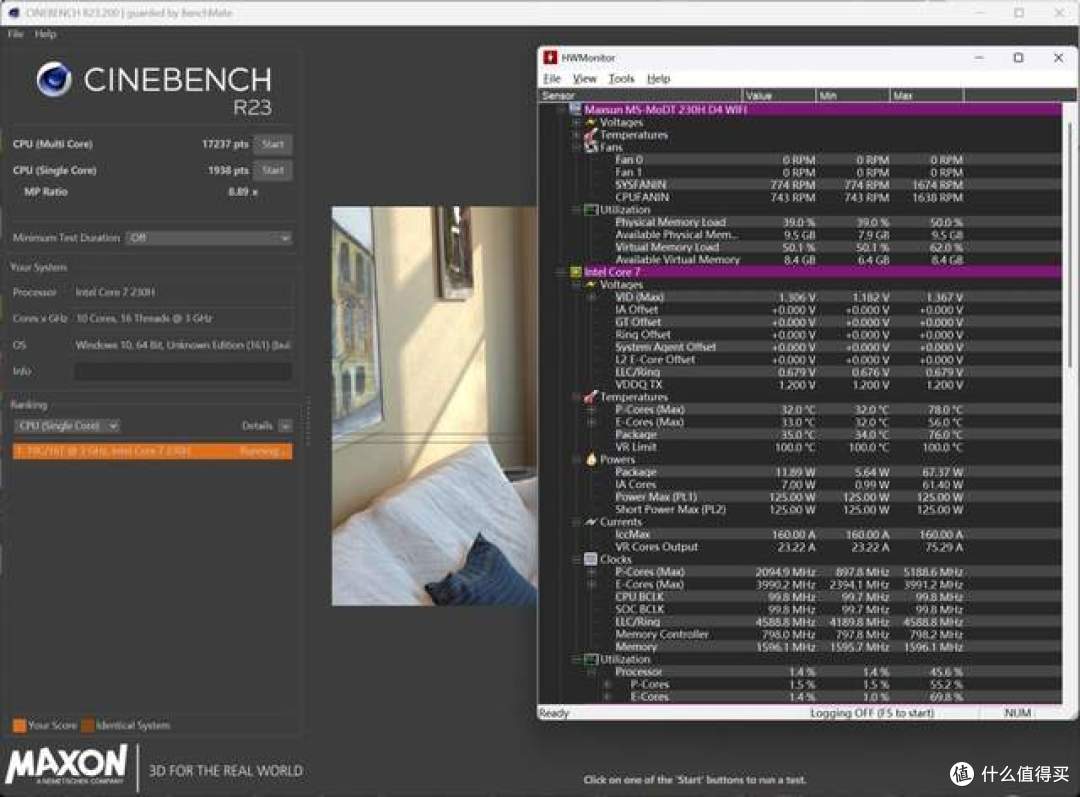1080x797 pixels.
Task: Click the Value column header
Action: click(x=779, y=95)
